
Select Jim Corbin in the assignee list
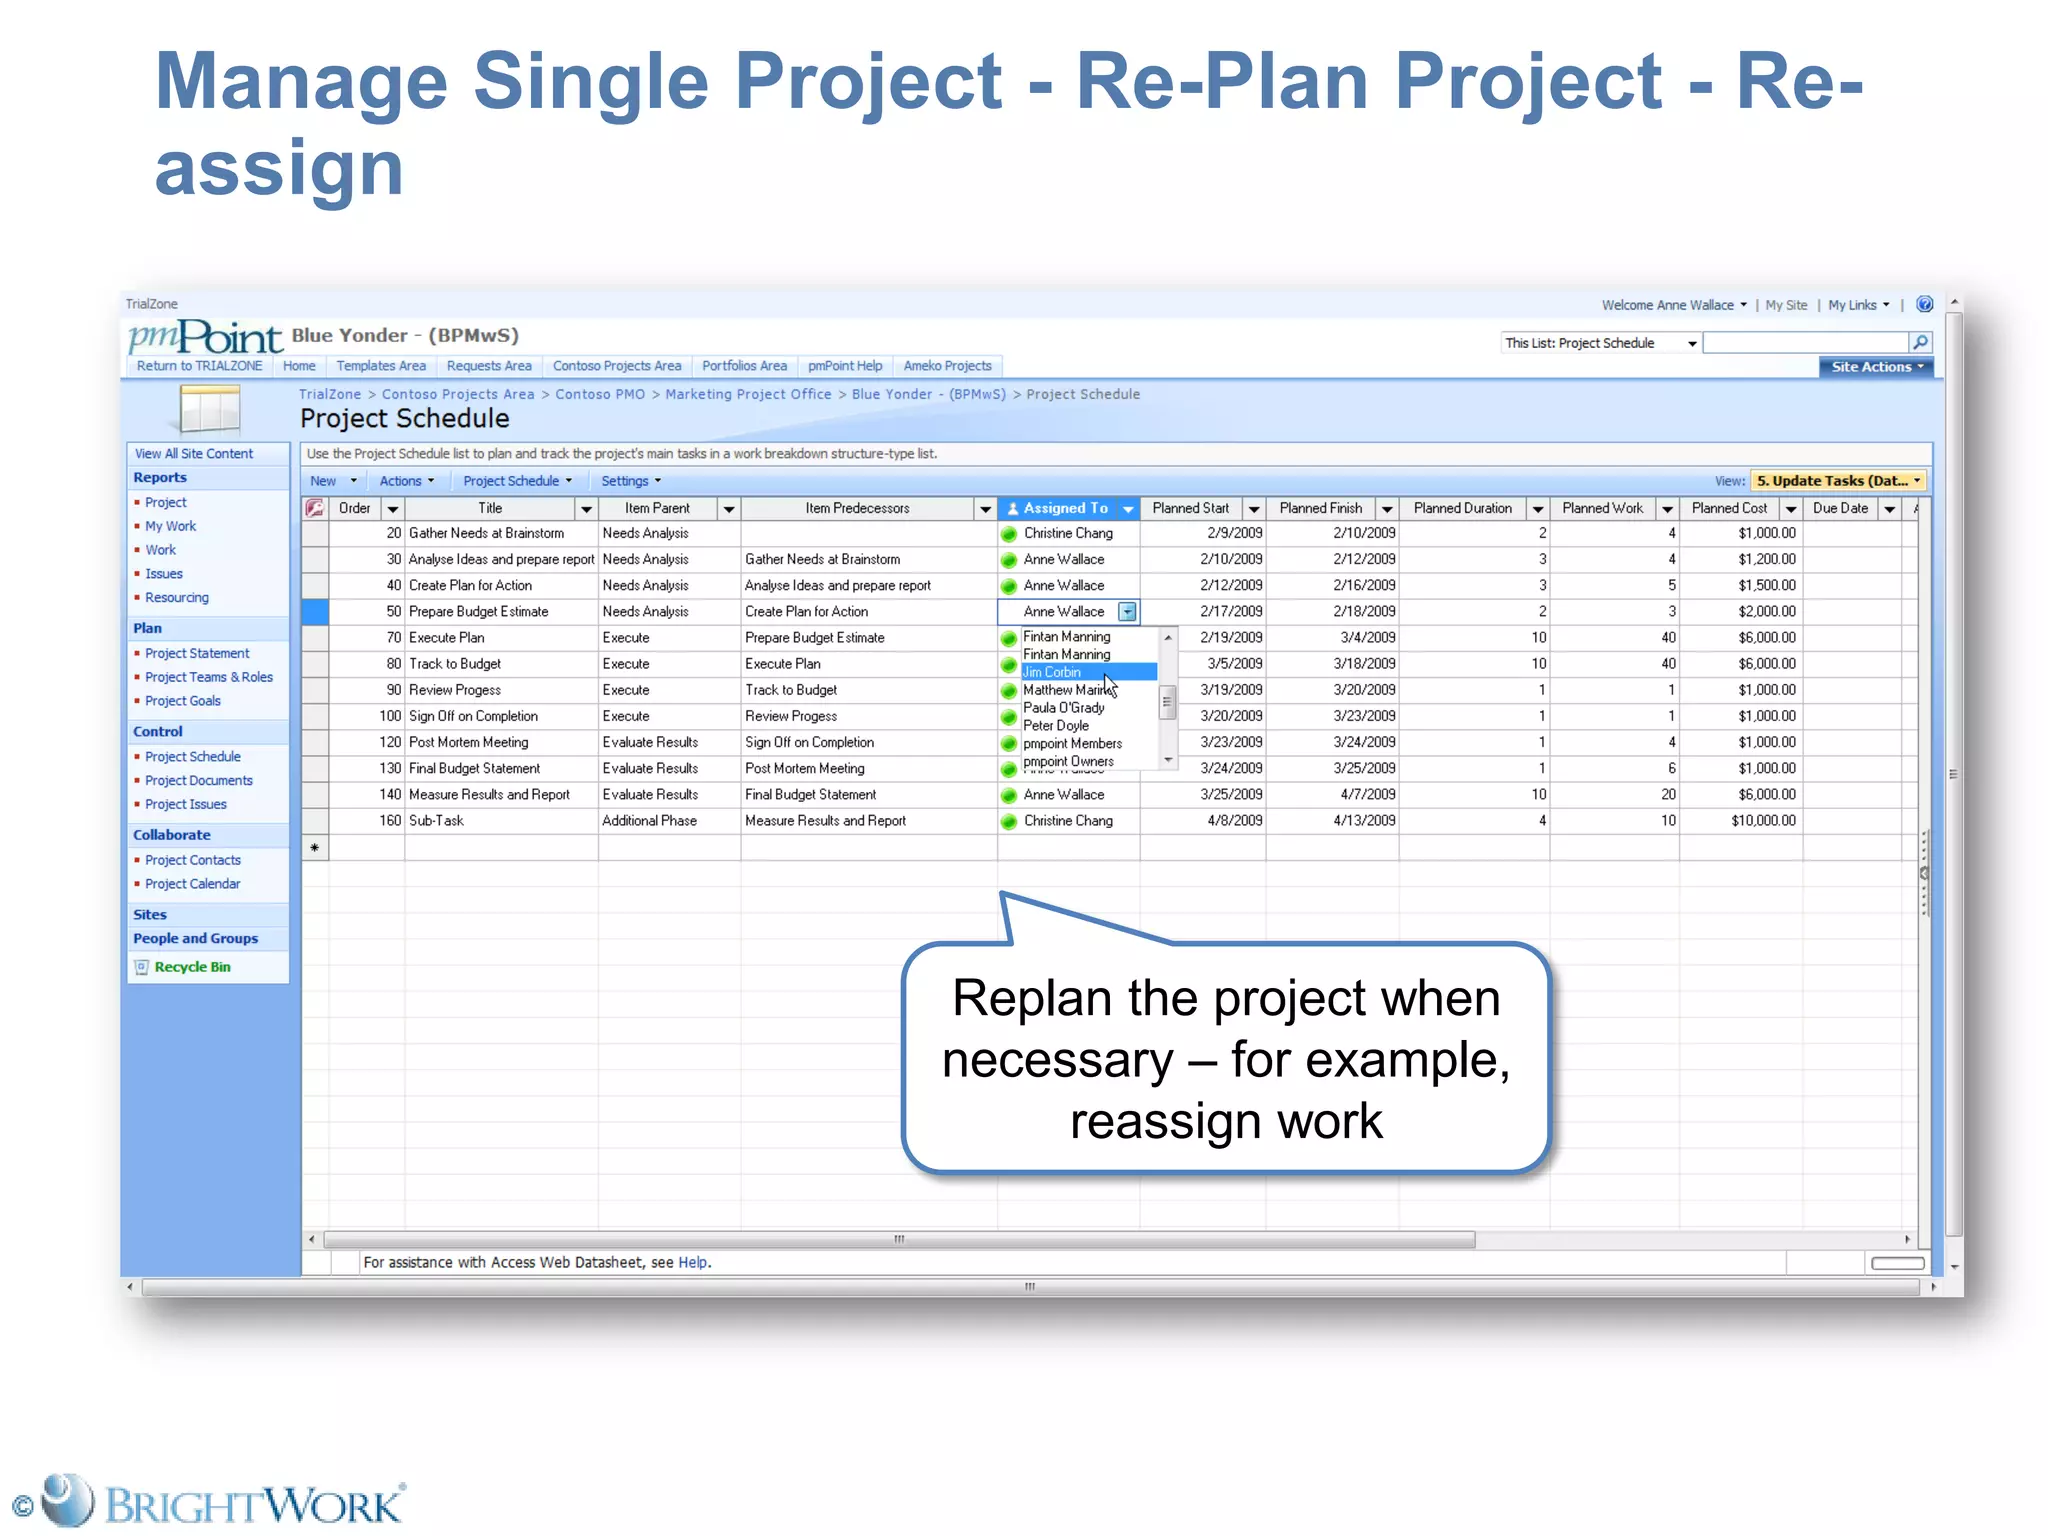click(x=1088, y=672)
